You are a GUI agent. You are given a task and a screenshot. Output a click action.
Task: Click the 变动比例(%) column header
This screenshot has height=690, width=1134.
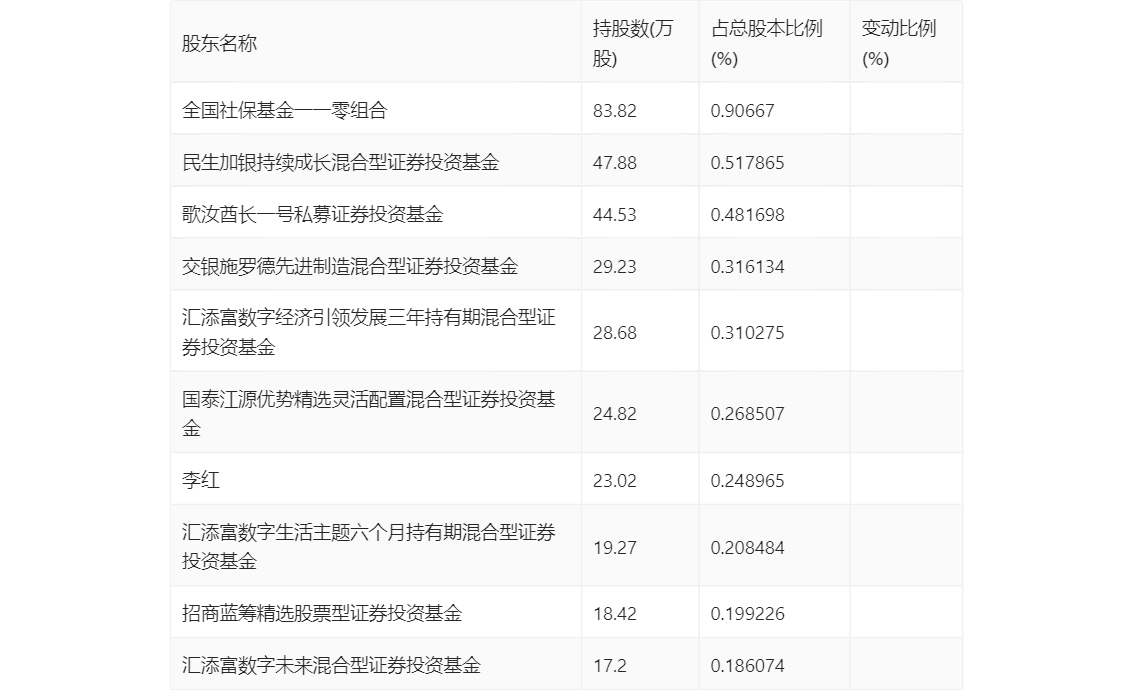898,43
